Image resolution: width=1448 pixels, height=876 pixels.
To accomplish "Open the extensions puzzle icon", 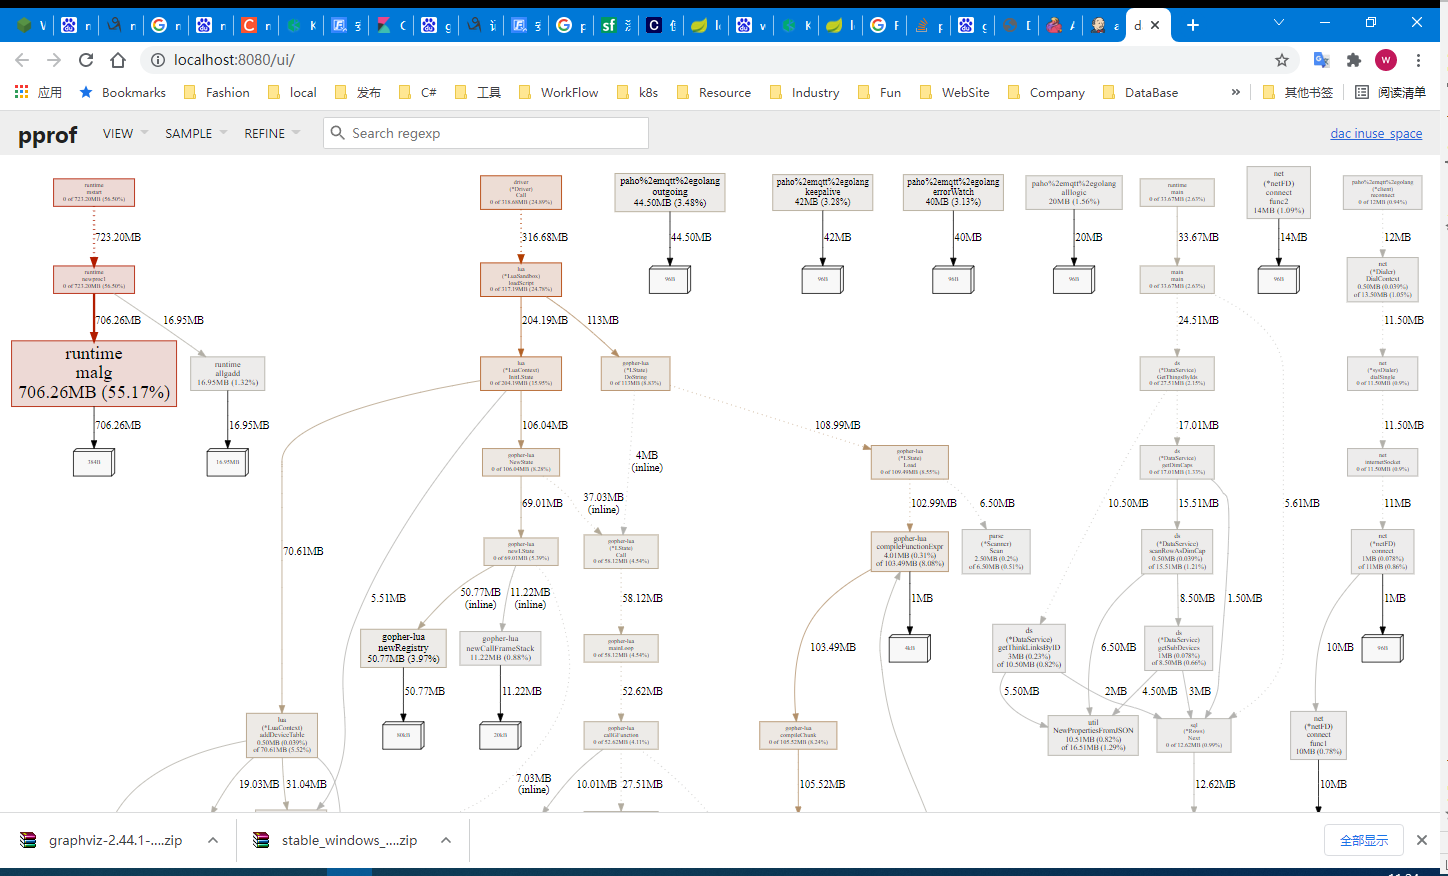I will pyautogui.click(x=1354, y=60).
